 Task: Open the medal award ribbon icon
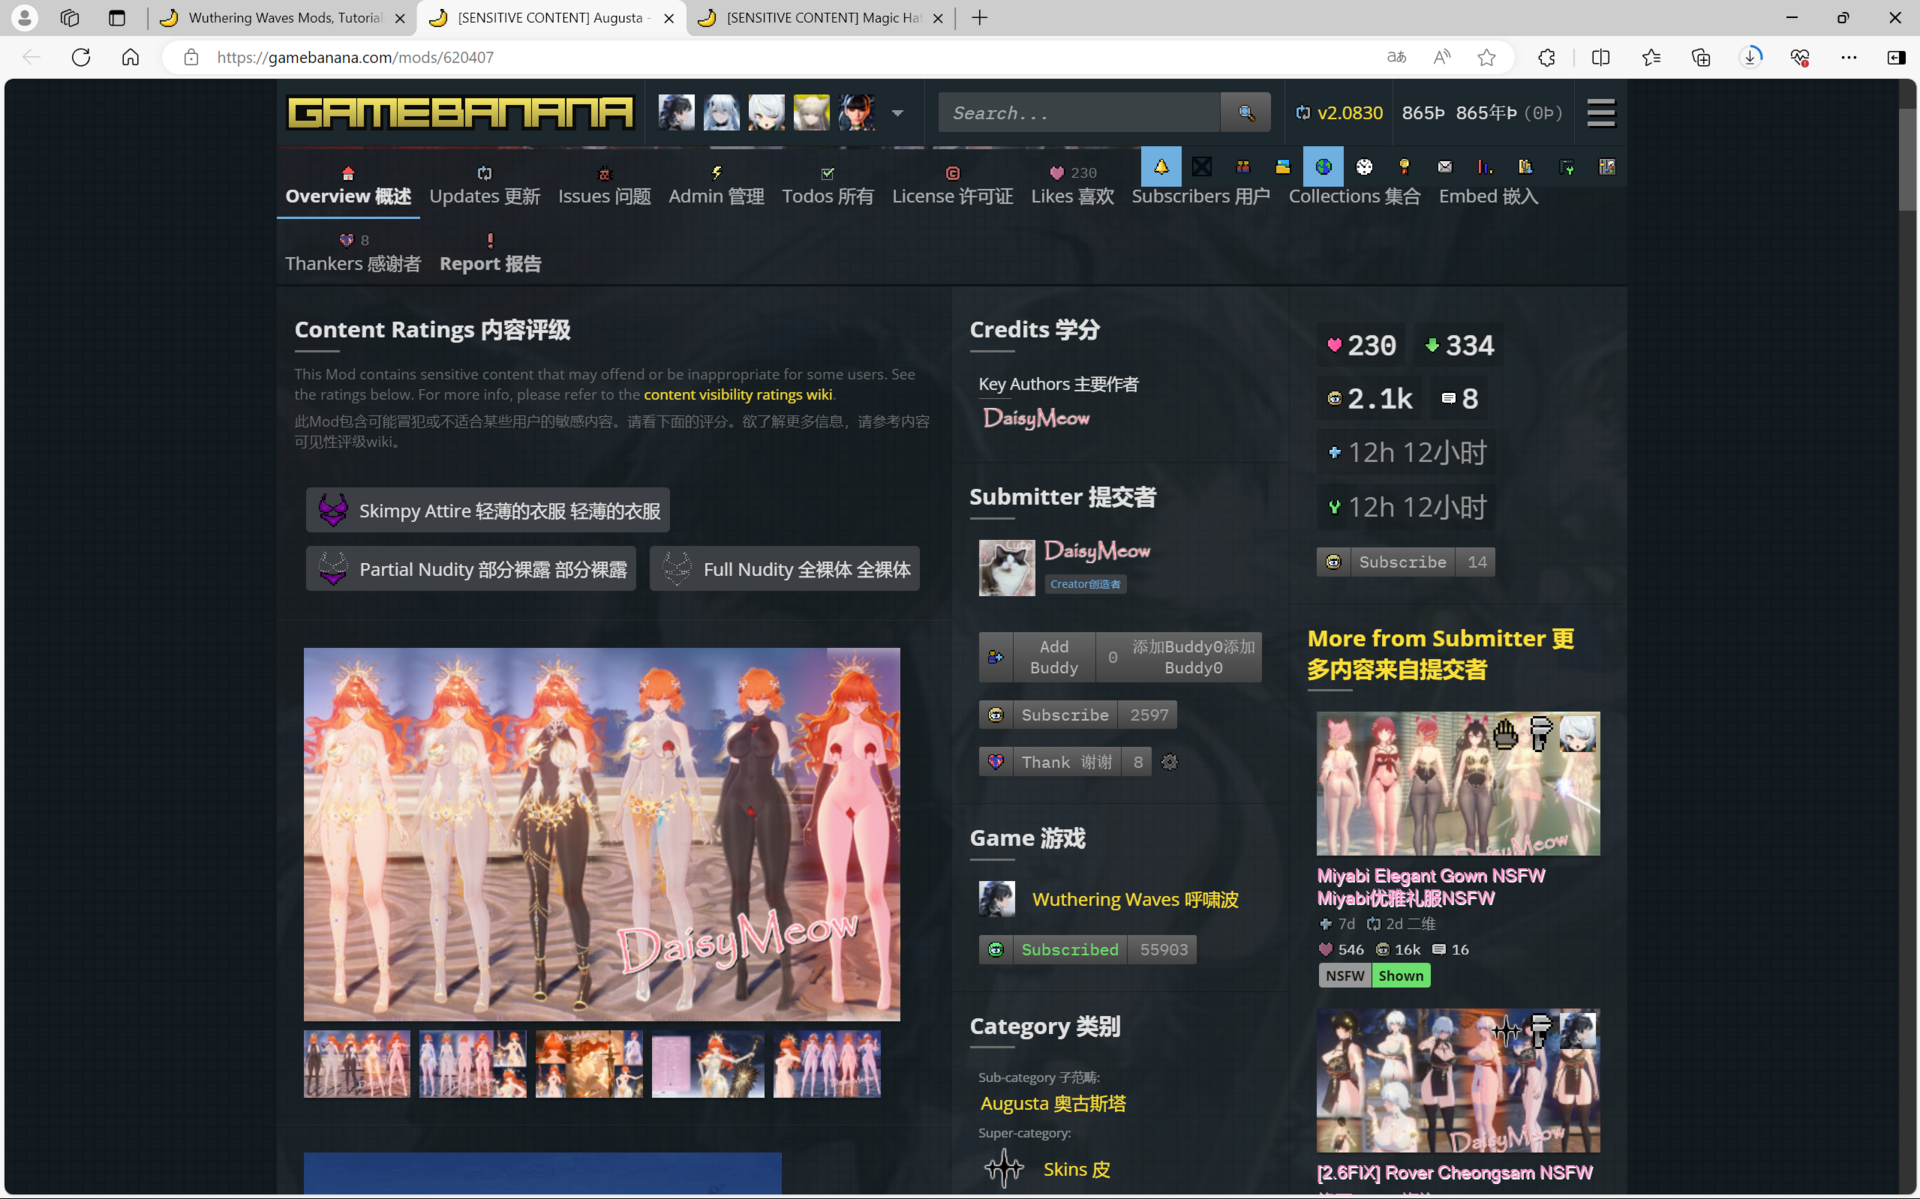1404,167
